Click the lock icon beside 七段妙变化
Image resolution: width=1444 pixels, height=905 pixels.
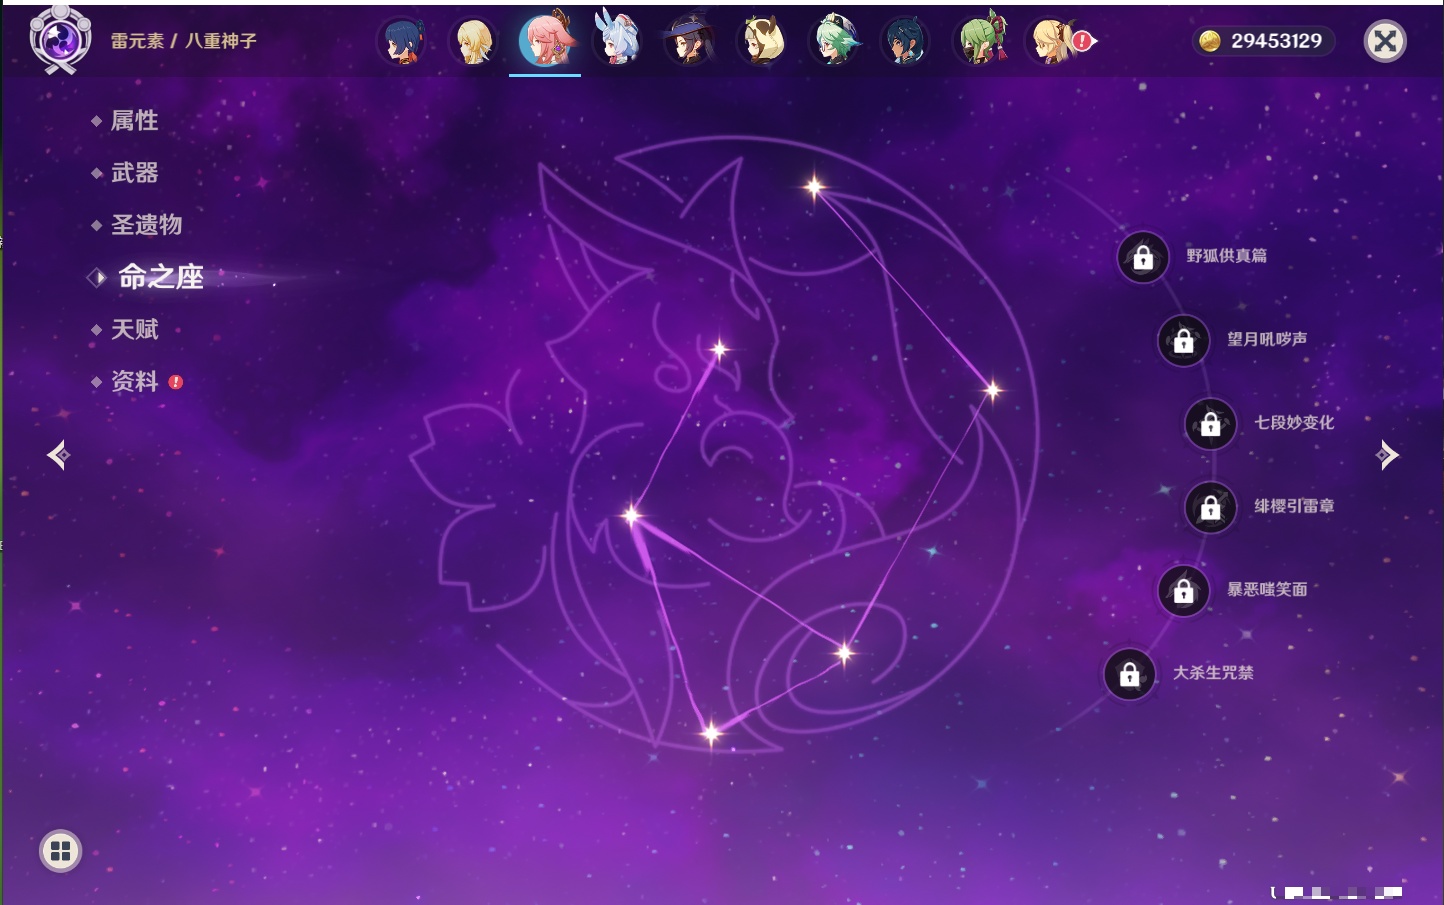click(1211, 424)
